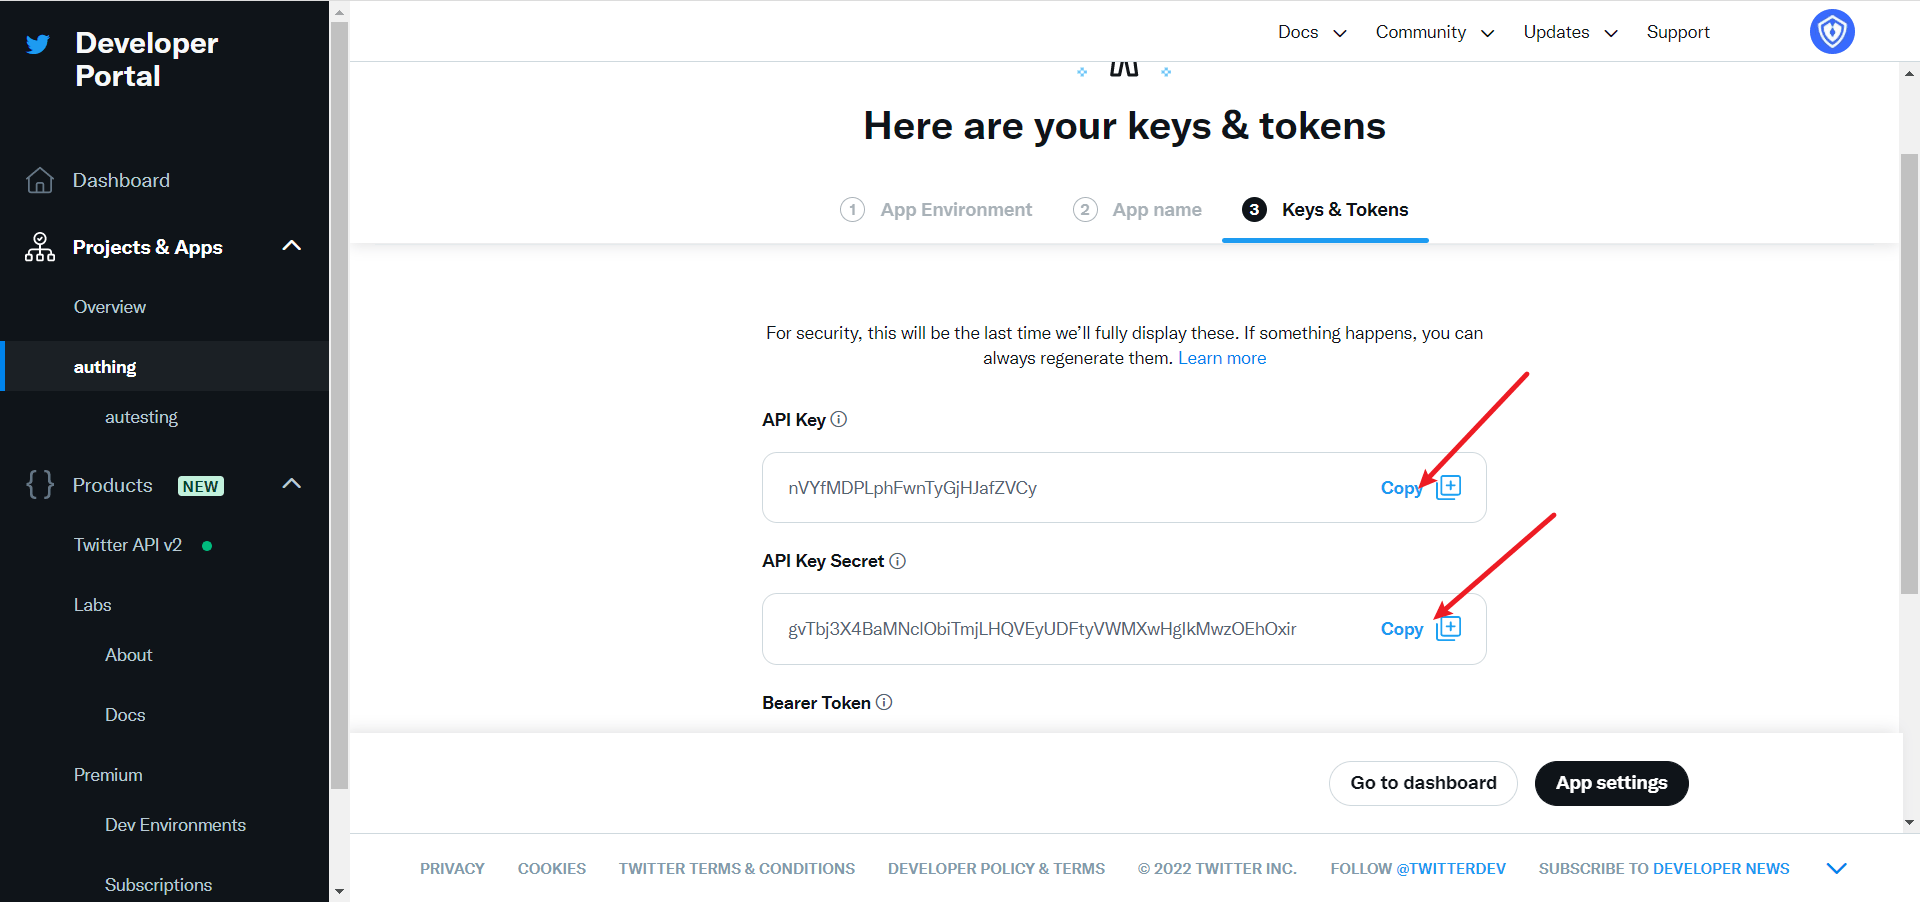The image size is (1920, 902).
Task: Show info for API Key Secret
Action: [898, 561]
